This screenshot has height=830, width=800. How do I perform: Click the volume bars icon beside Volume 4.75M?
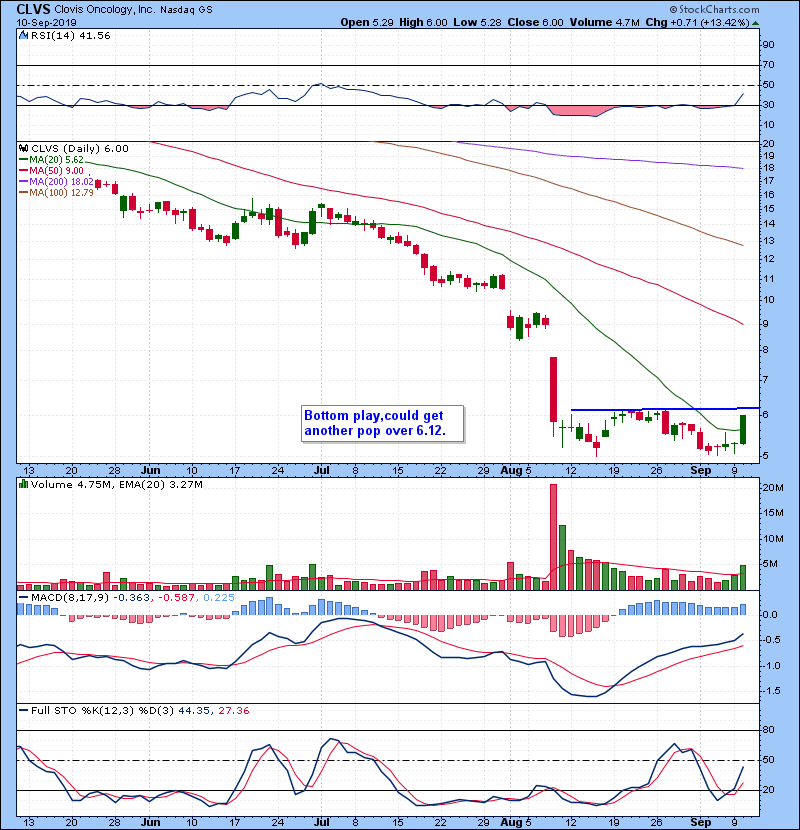pyautogui.click(x=23, y=484)
